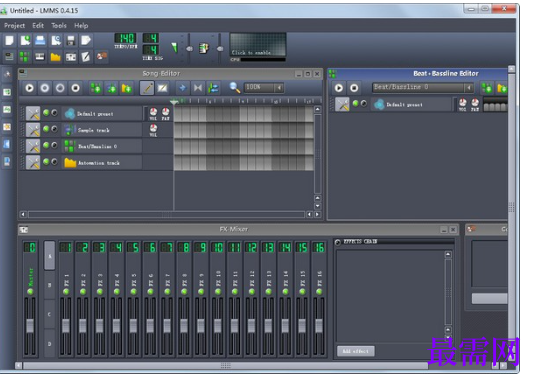539x383 pixels.
Task: Add automation track in Song Editor toolbar
Action: pyautogui.click(x=127, y=88)
